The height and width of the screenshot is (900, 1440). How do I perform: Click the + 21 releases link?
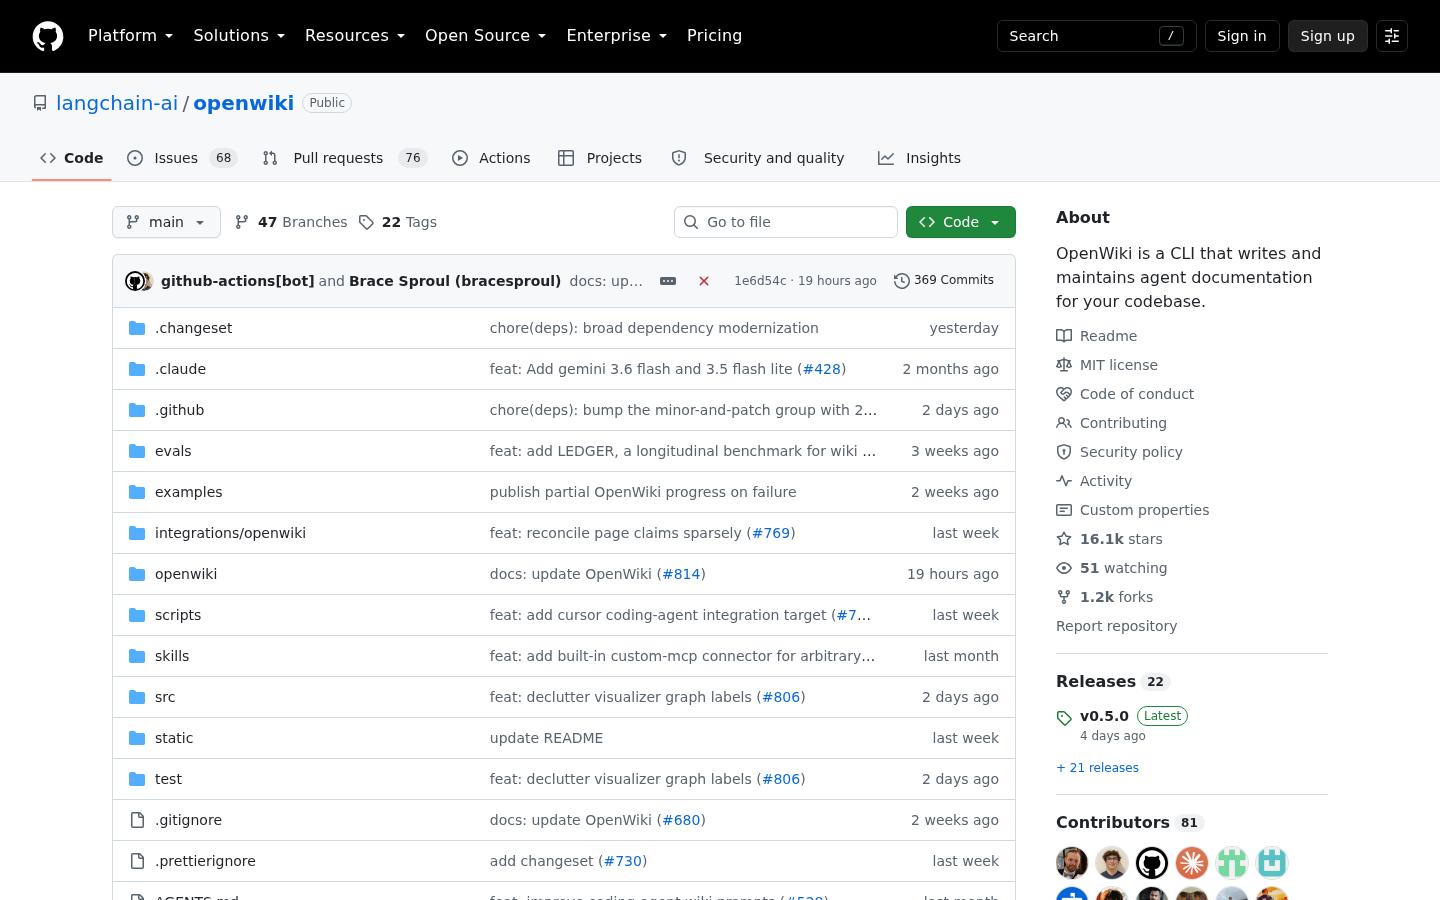1097,768
